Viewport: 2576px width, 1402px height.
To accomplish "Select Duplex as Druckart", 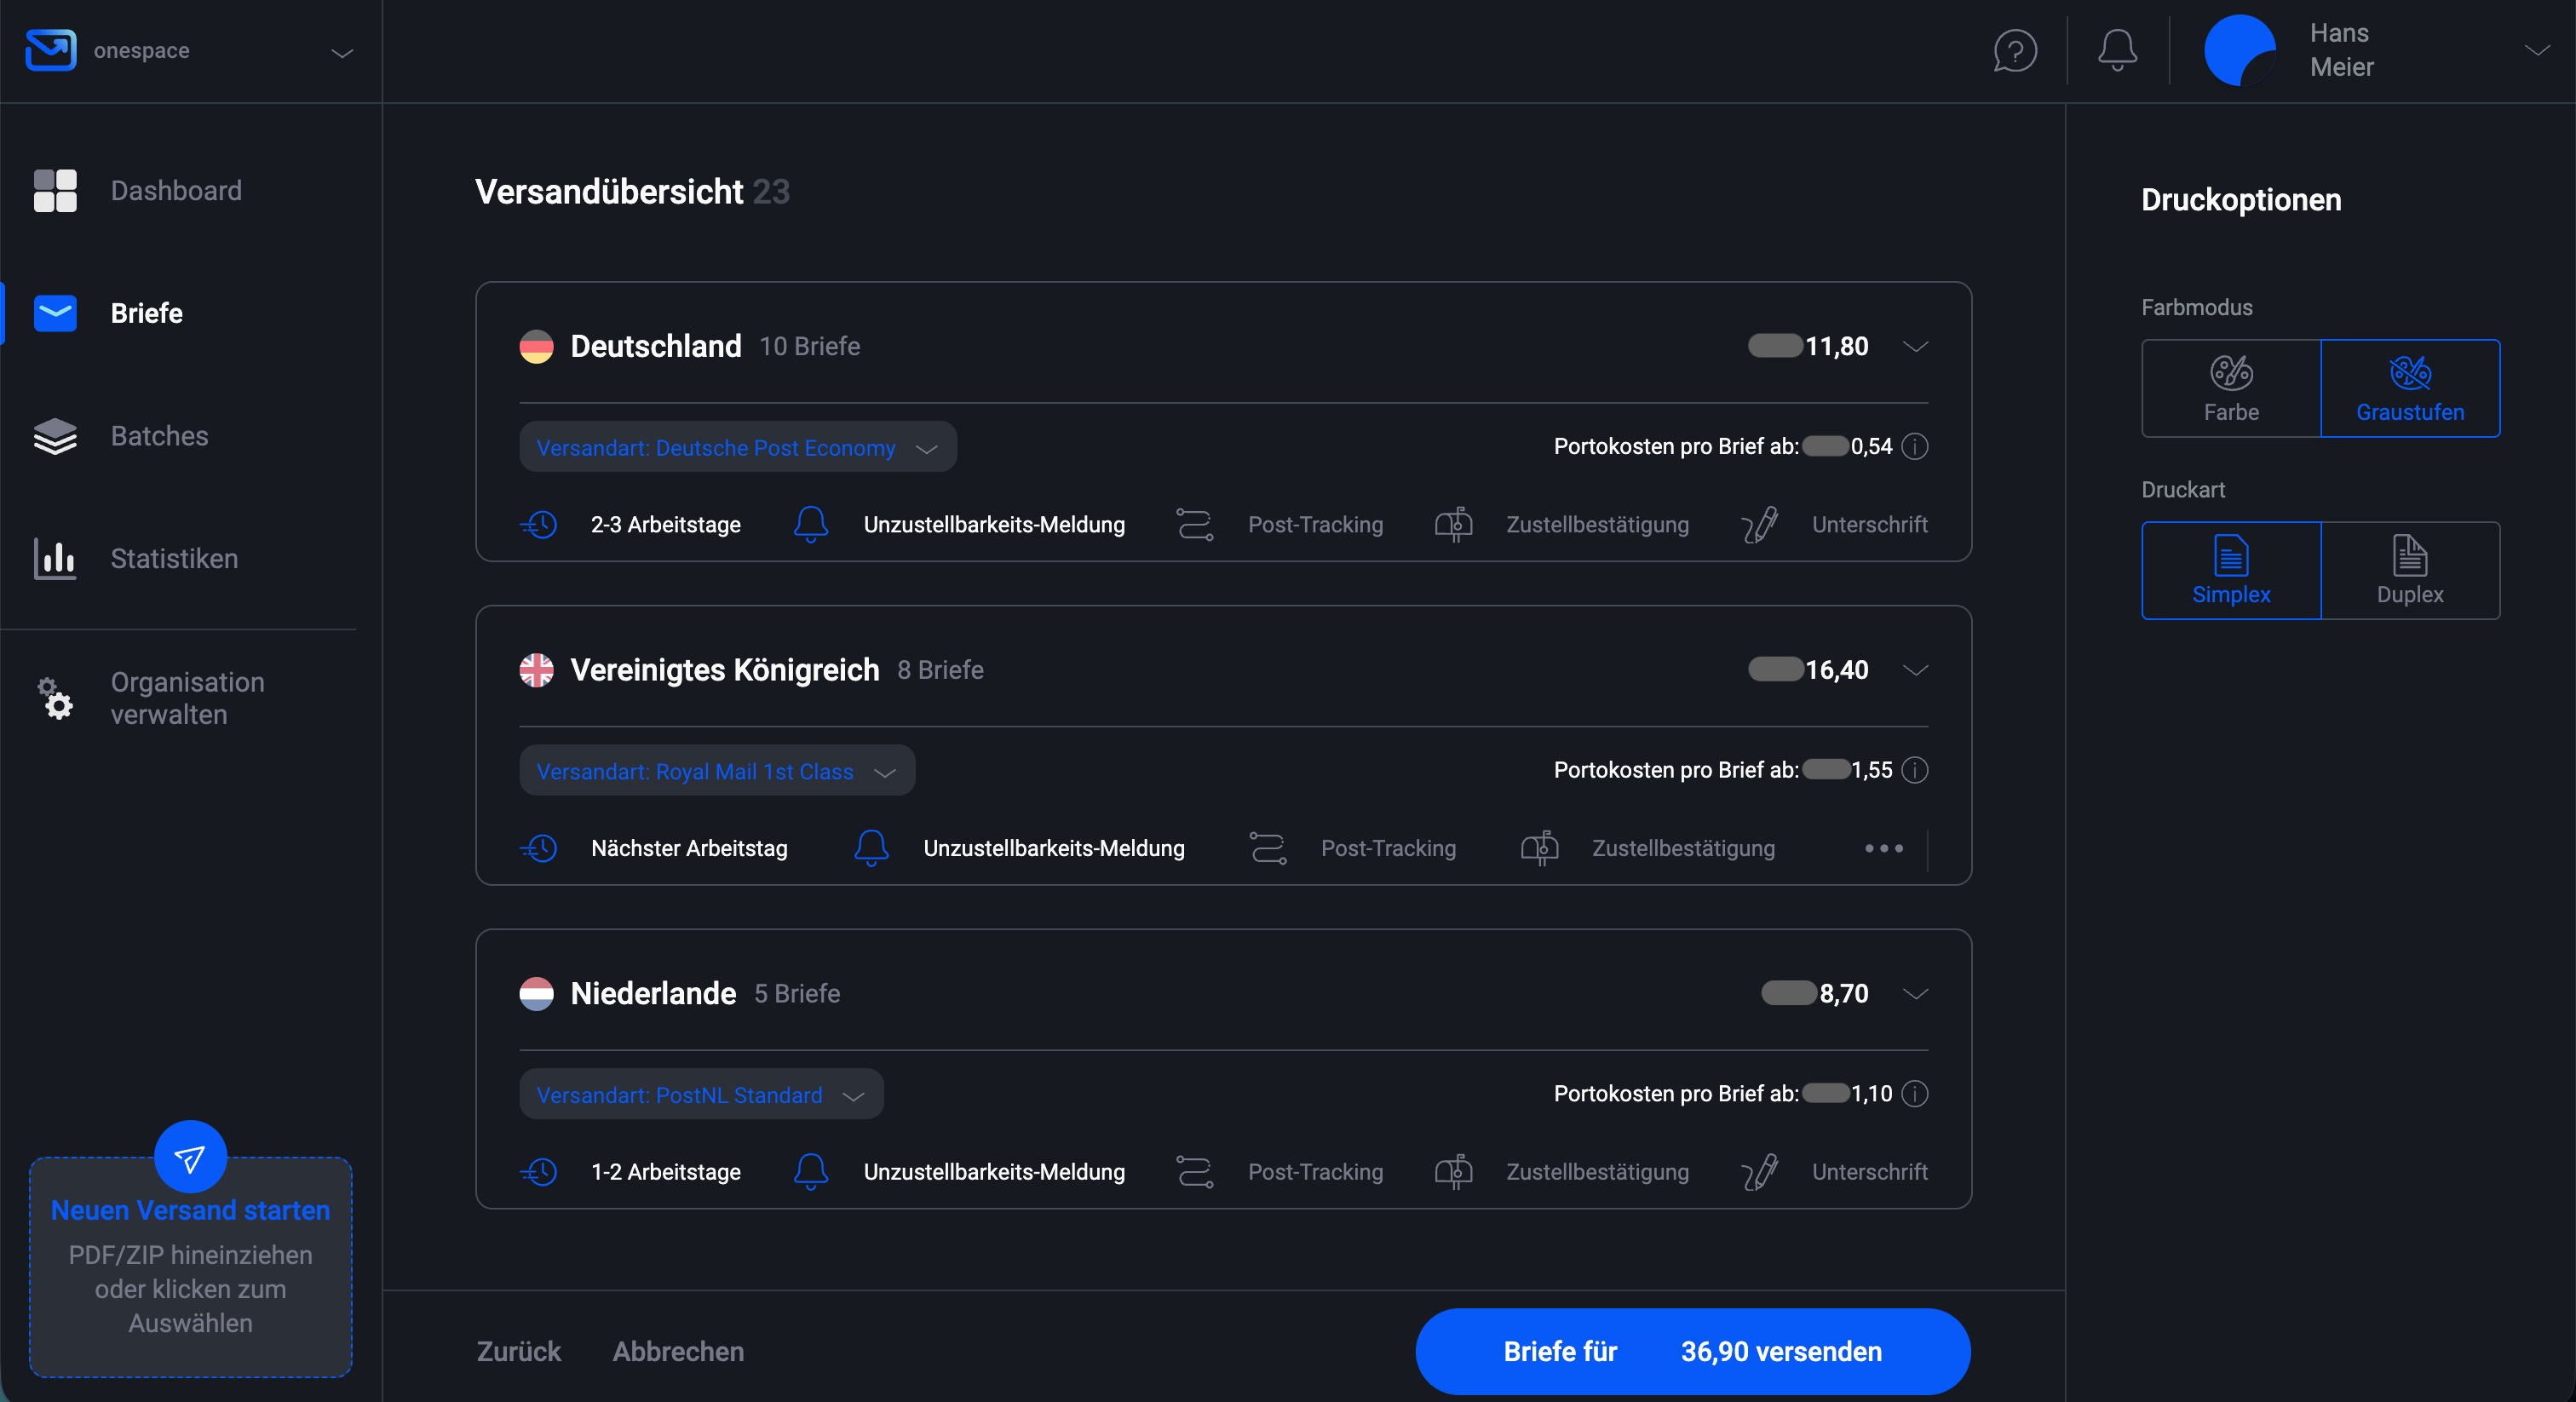I will point(2410,570).
